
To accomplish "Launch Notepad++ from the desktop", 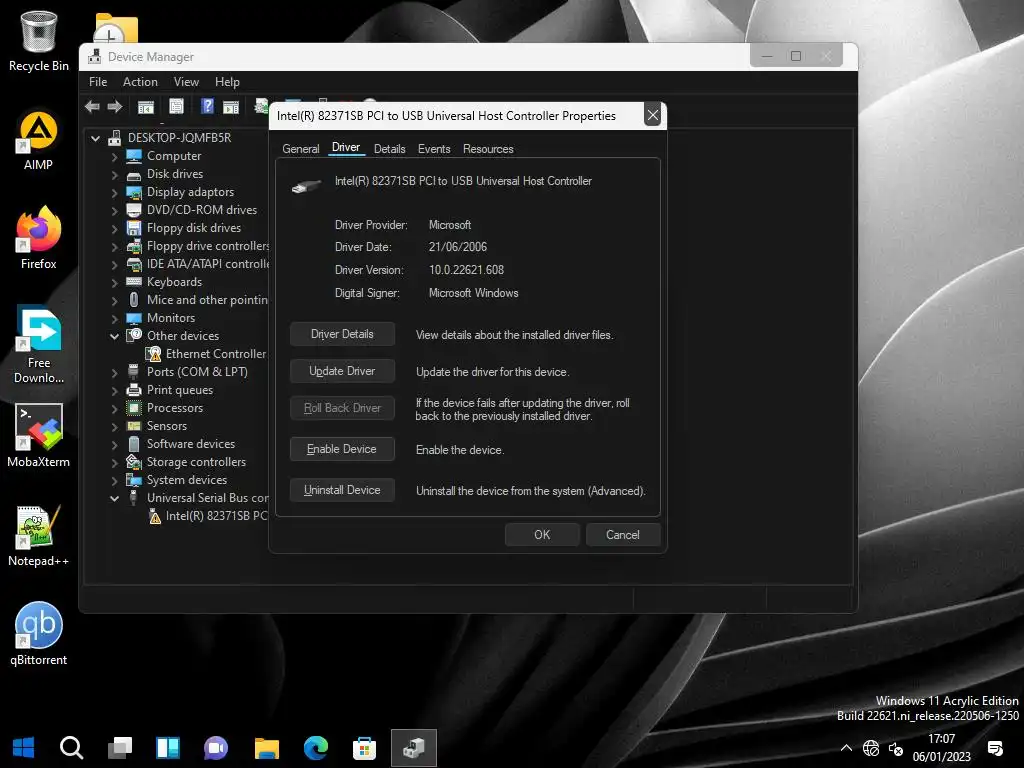I will (39, 536).
